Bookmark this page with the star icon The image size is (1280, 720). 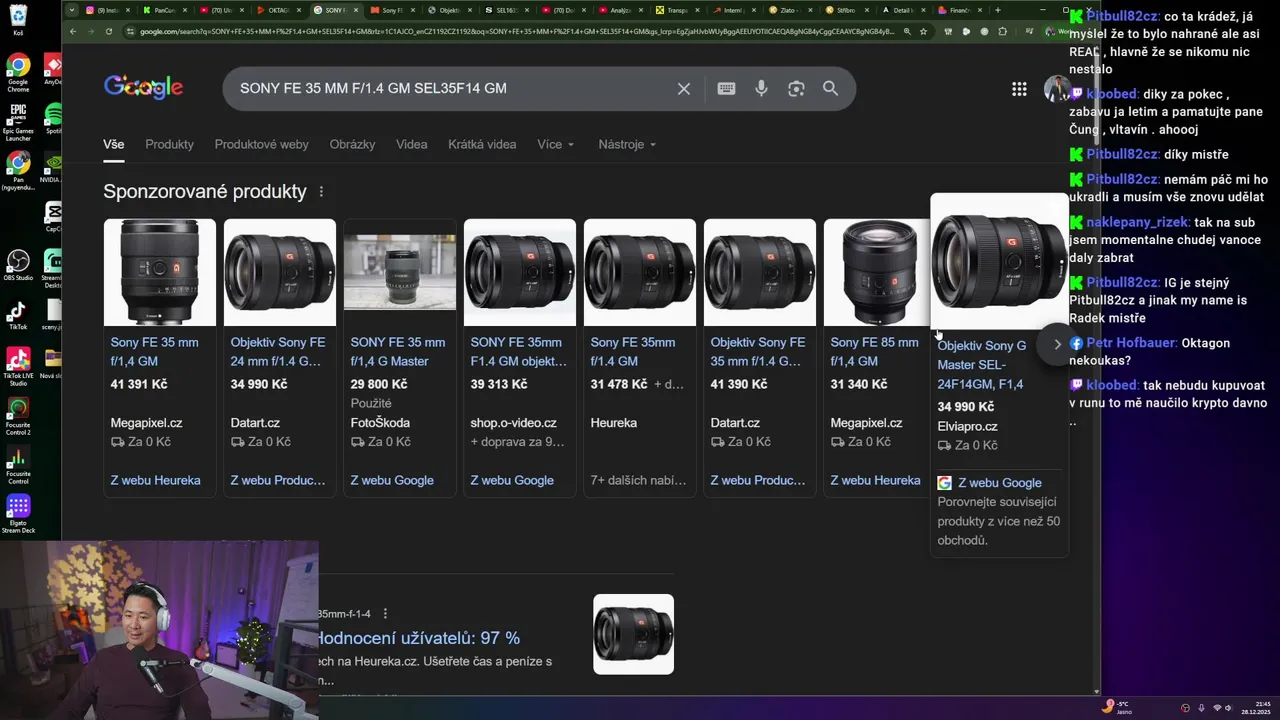(923, 31)
